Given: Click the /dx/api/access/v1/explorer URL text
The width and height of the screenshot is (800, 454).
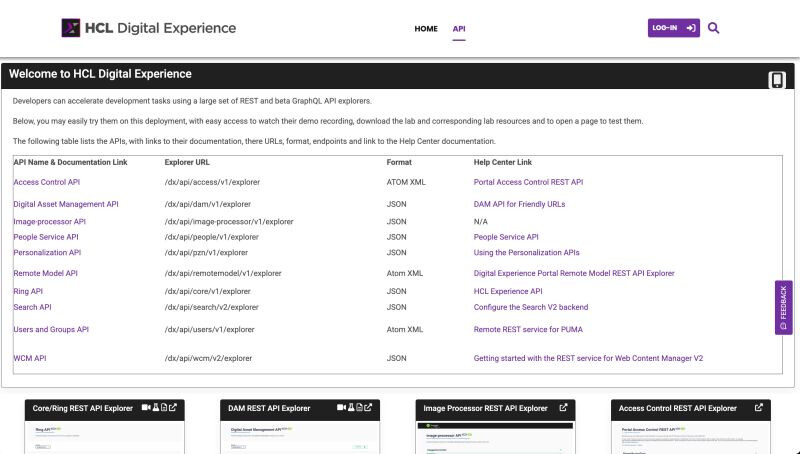Looking at the screenshot, I should 212,182.
